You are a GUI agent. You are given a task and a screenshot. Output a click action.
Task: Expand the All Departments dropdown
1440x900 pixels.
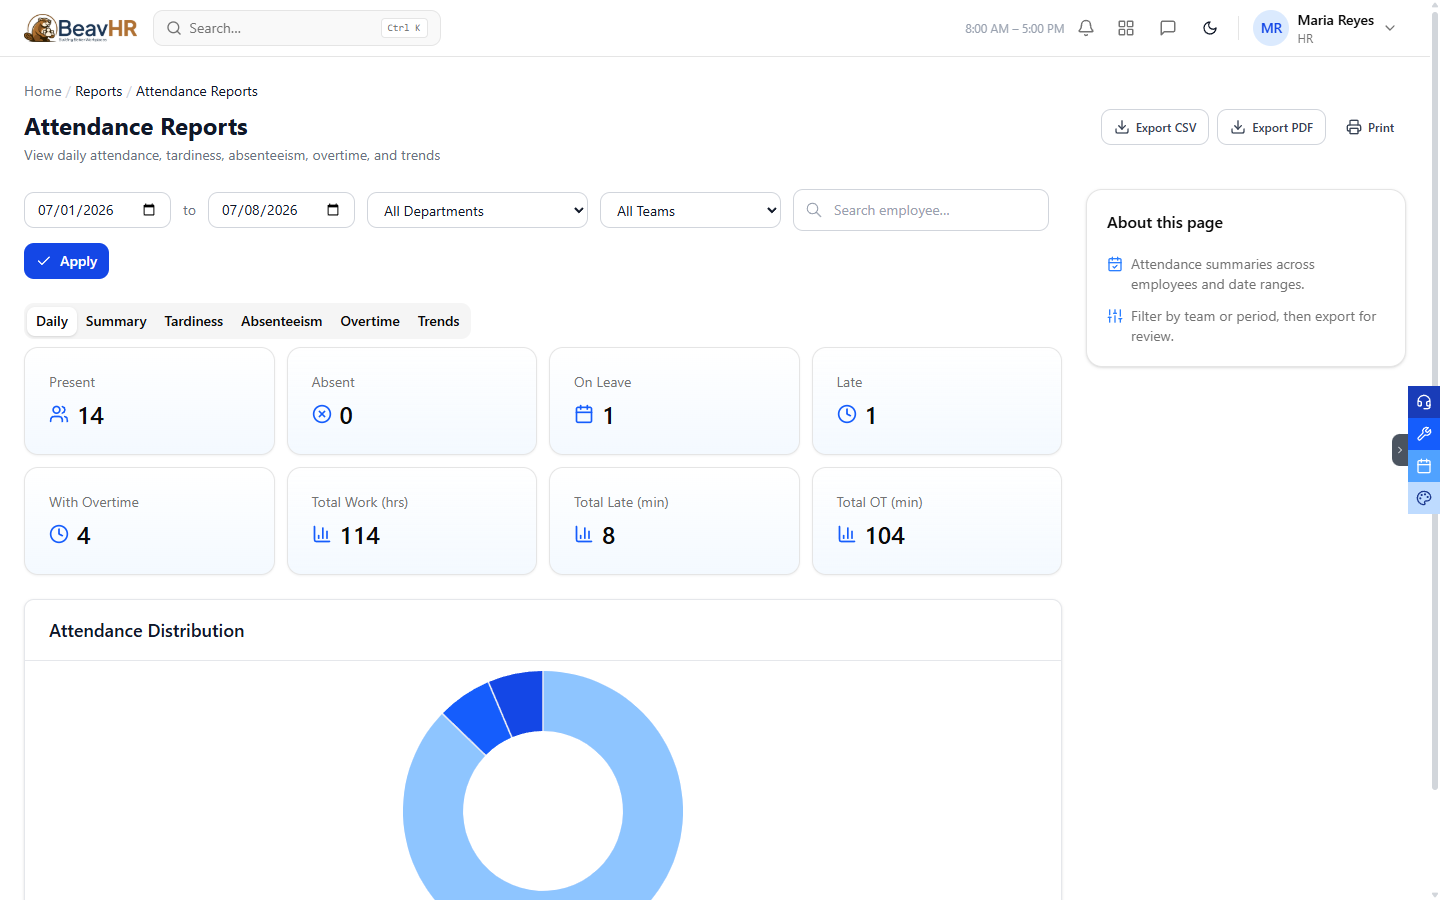pyautogui.click(x=478, y=211)
